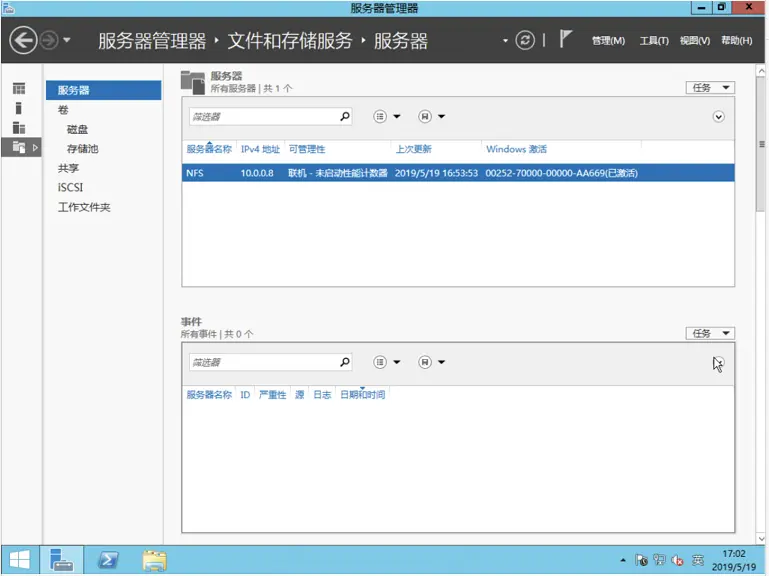Sort servers by 上次更新 column
This screenshot has height=576, width=769.
click(413, 149)
